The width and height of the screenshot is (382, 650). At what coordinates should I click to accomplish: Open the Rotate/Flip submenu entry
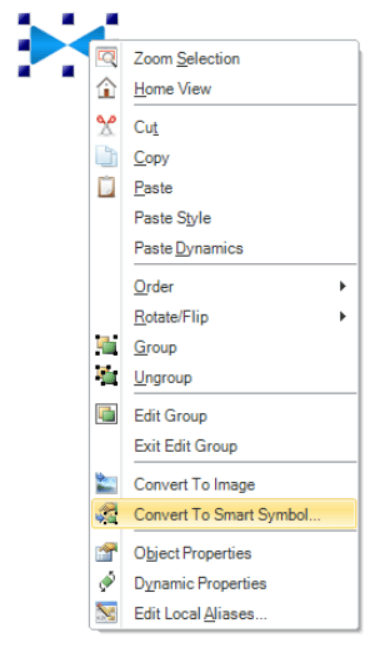click(x=224, y=317)
